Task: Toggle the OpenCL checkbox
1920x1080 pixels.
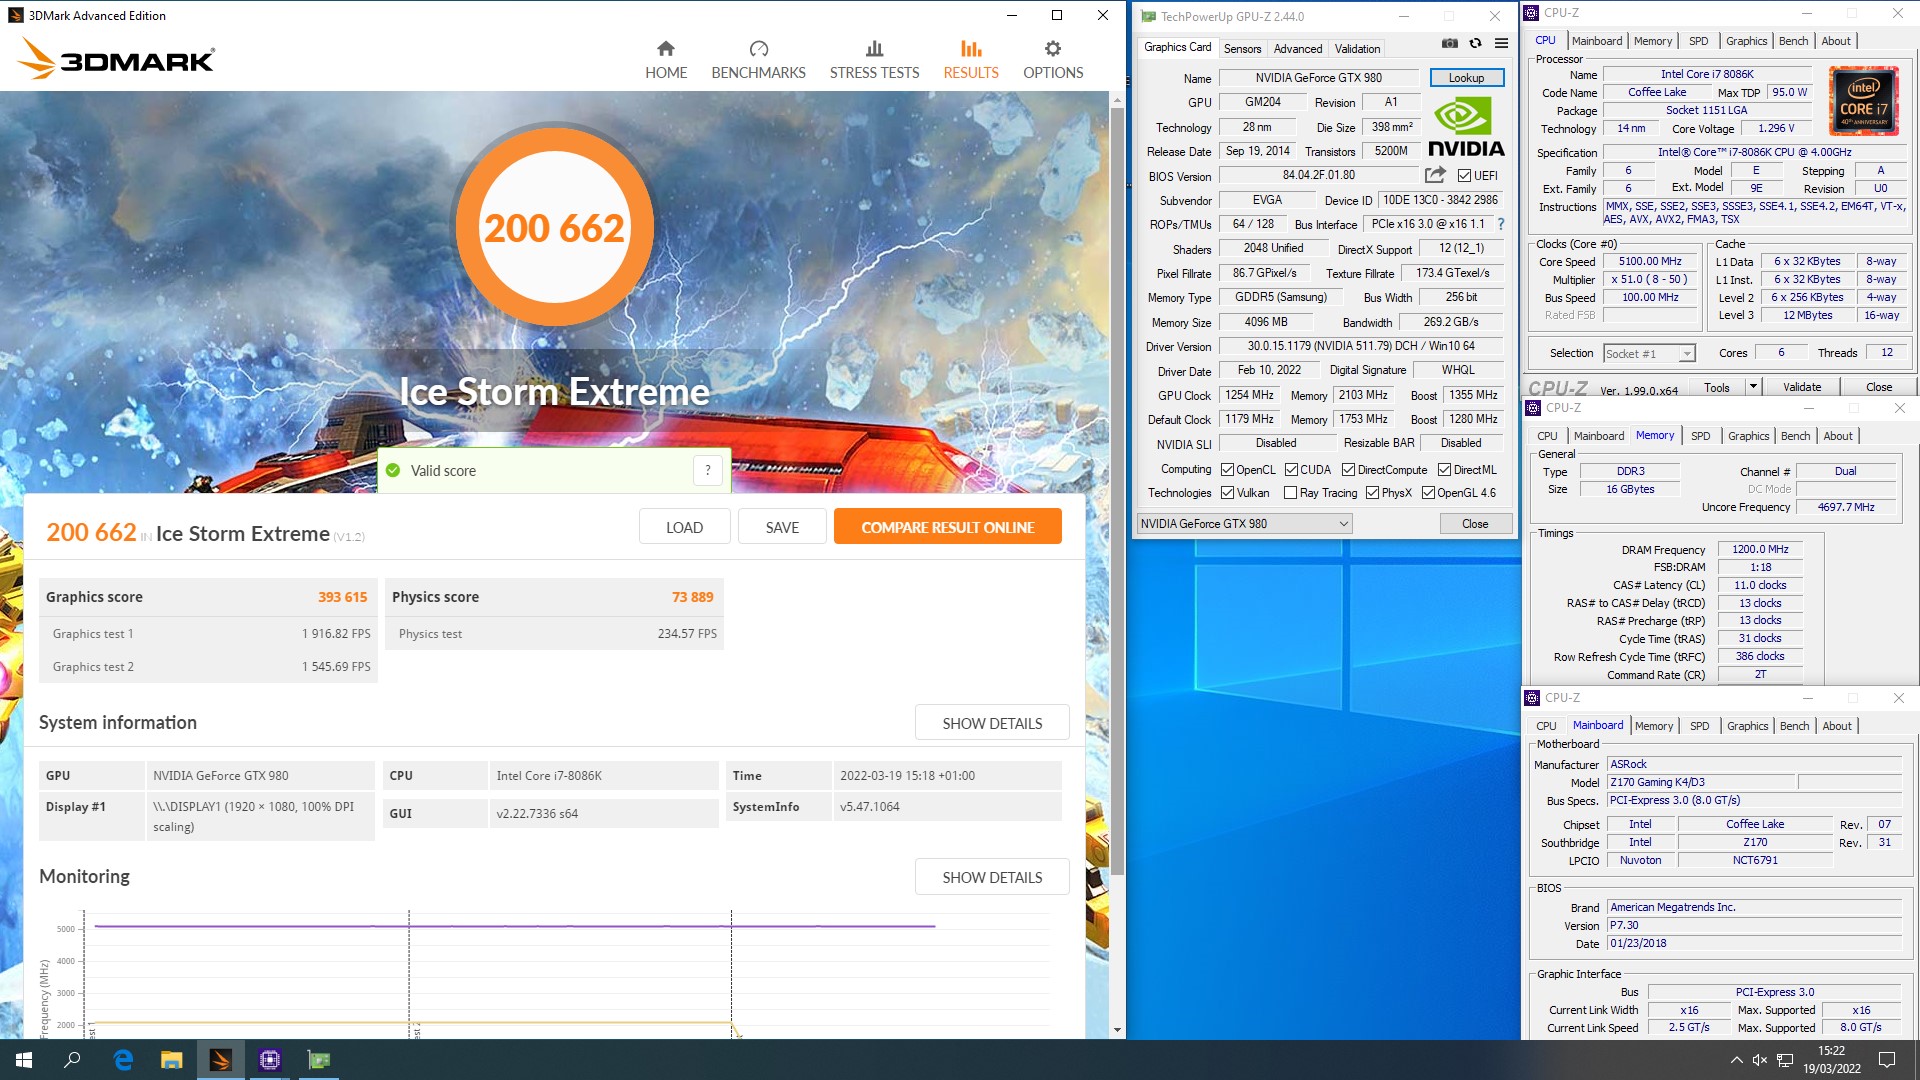Action: click(1227, 470)
